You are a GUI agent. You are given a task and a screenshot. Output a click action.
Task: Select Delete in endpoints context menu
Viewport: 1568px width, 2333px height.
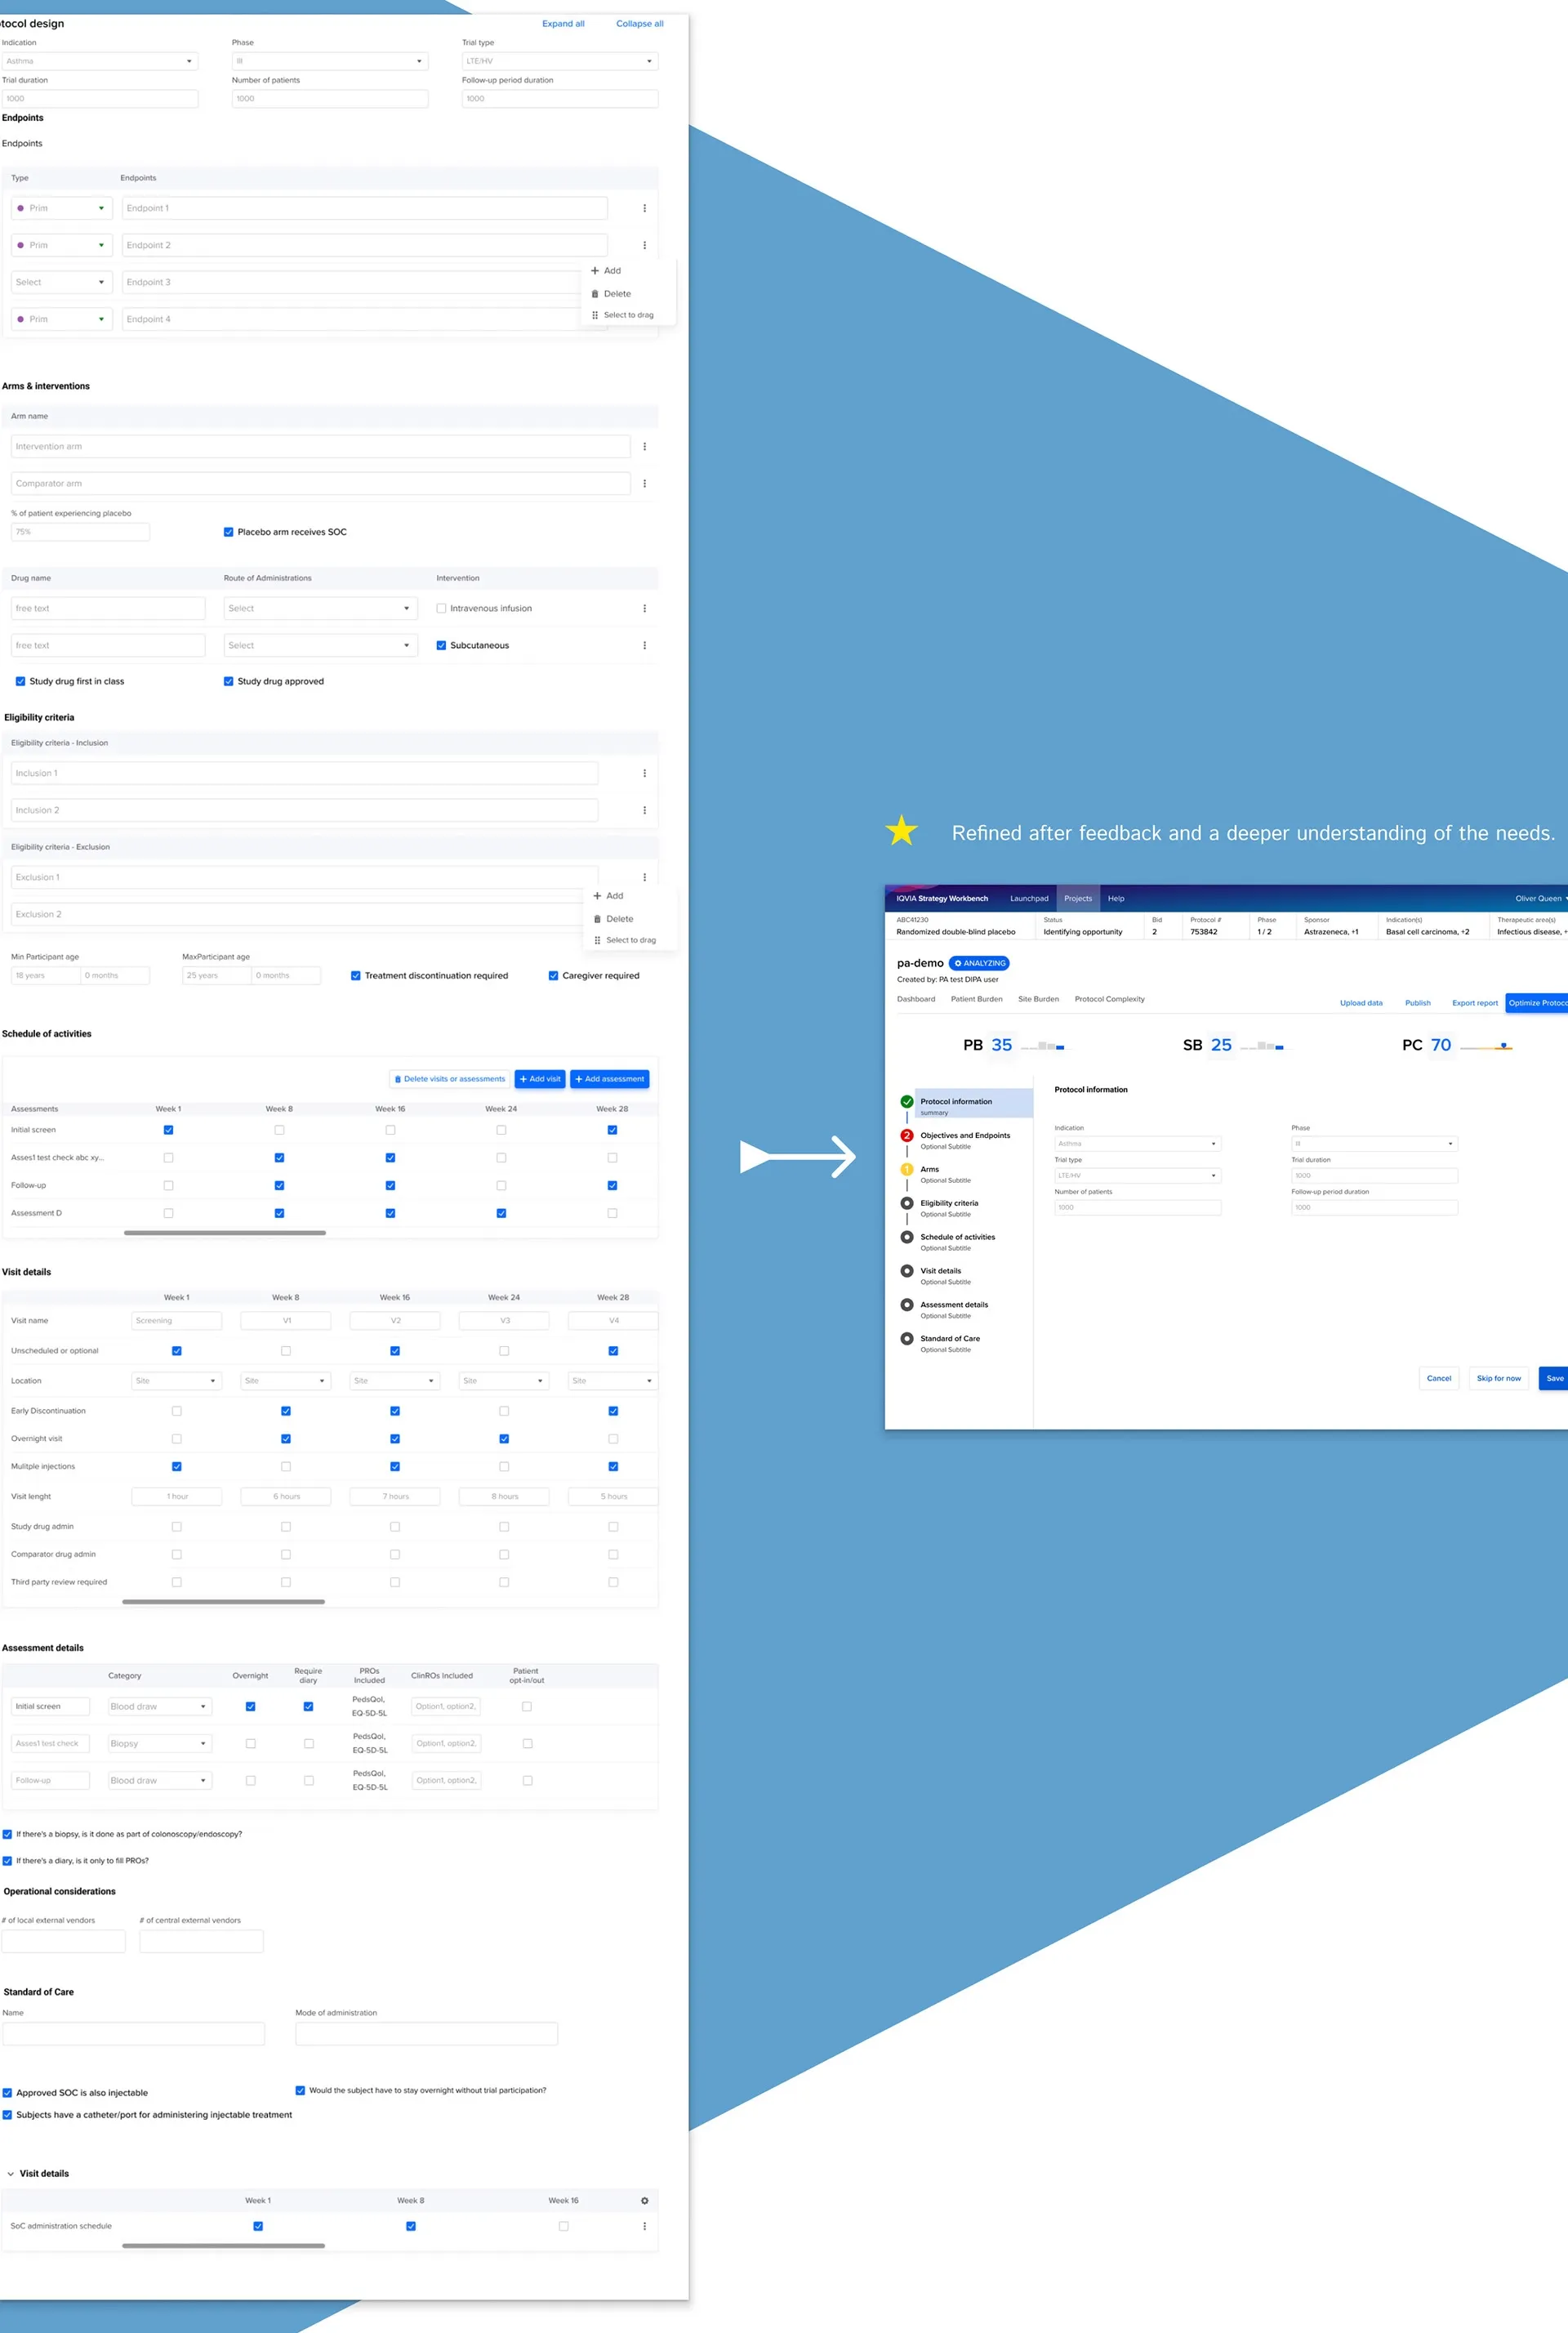611,293
